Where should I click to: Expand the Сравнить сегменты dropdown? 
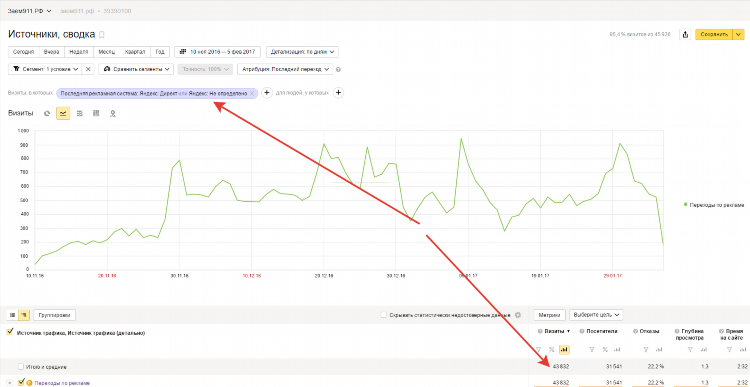tap(136, 69)
